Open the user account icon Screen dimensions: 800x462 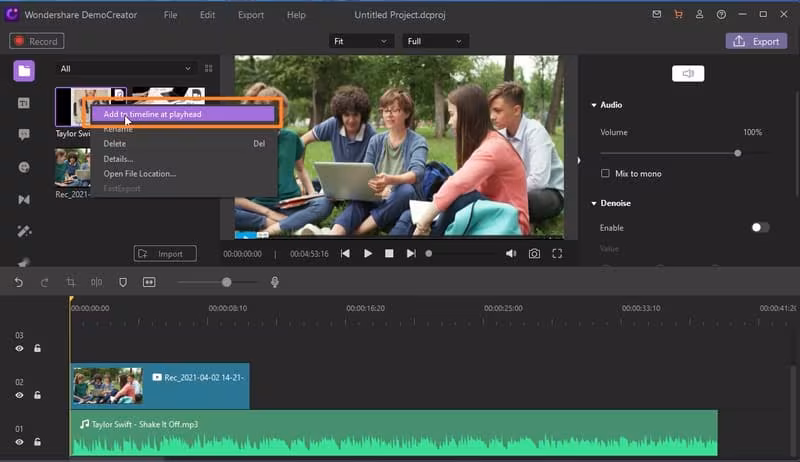pos(699,14)
